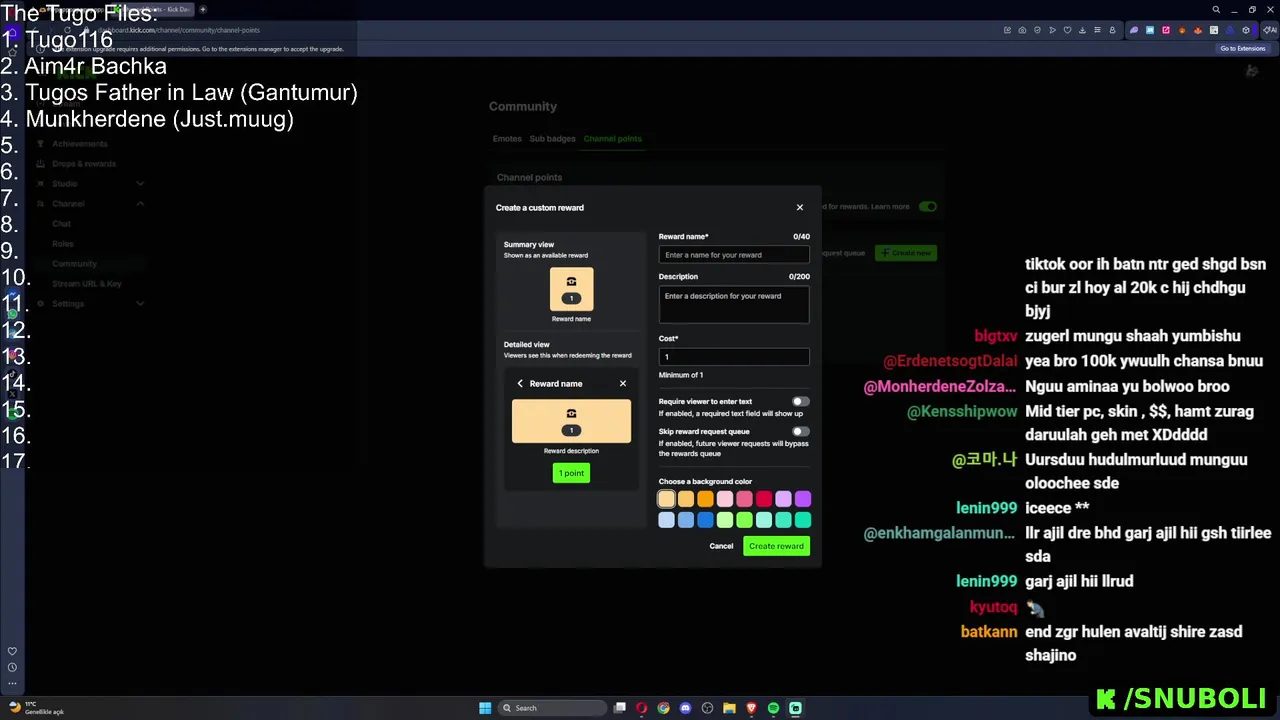Select the Channel points tab
Viewport: 1280px width, 720px height.
612,139
